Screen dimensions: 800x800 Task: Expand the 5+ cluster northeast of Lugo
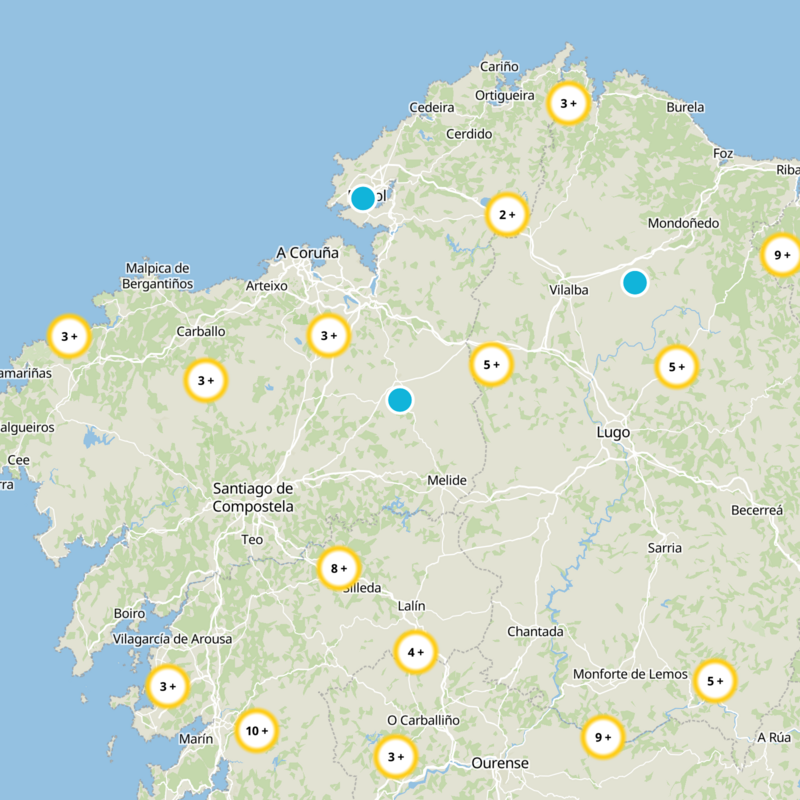677,367
